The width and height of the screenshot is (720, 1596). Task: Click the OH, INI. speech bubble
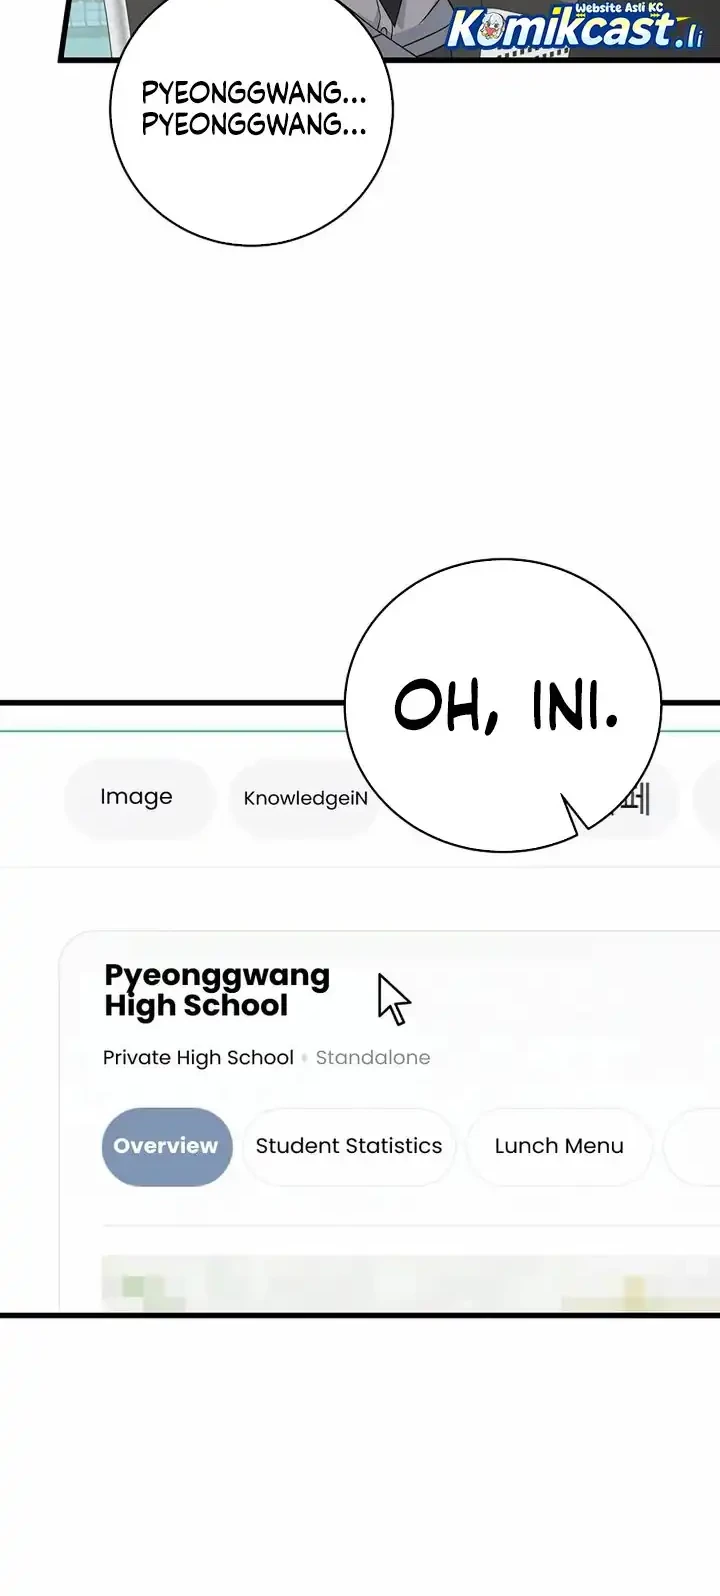pos(503,706)
